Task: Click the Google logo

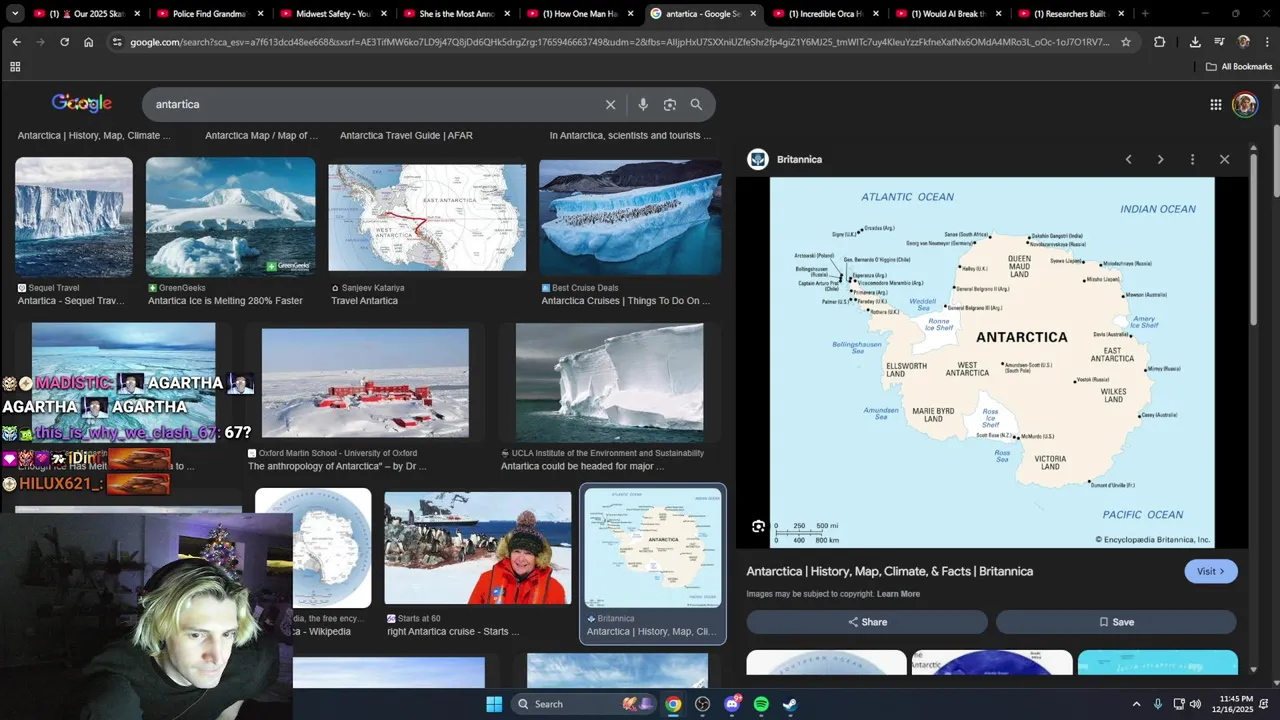Action: click(x=82, y=104)
